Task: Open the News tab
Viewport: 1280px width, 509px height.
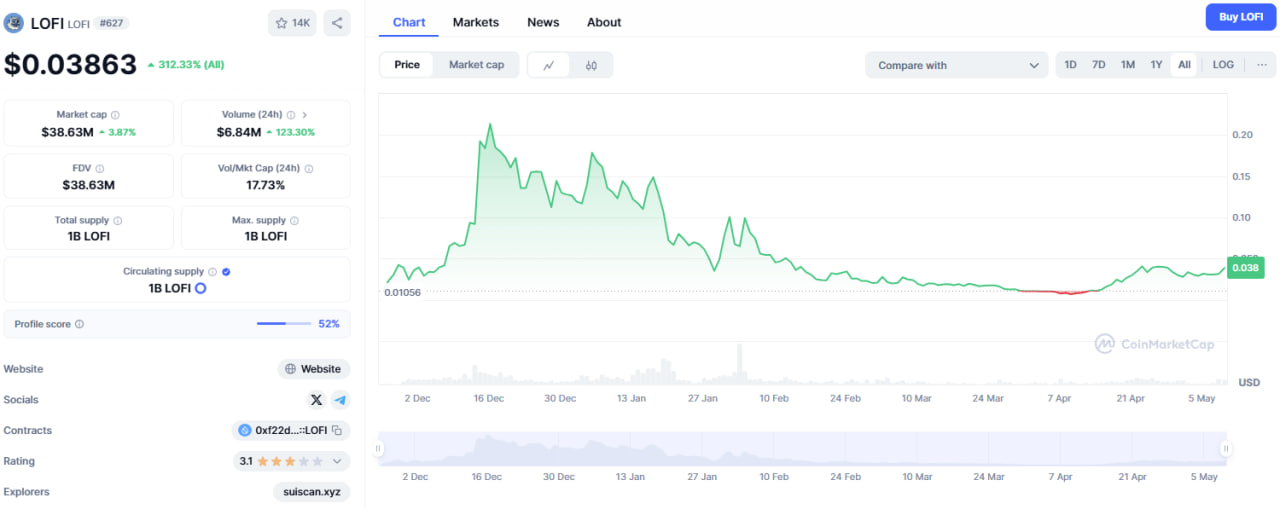Action: pos(543,22)
